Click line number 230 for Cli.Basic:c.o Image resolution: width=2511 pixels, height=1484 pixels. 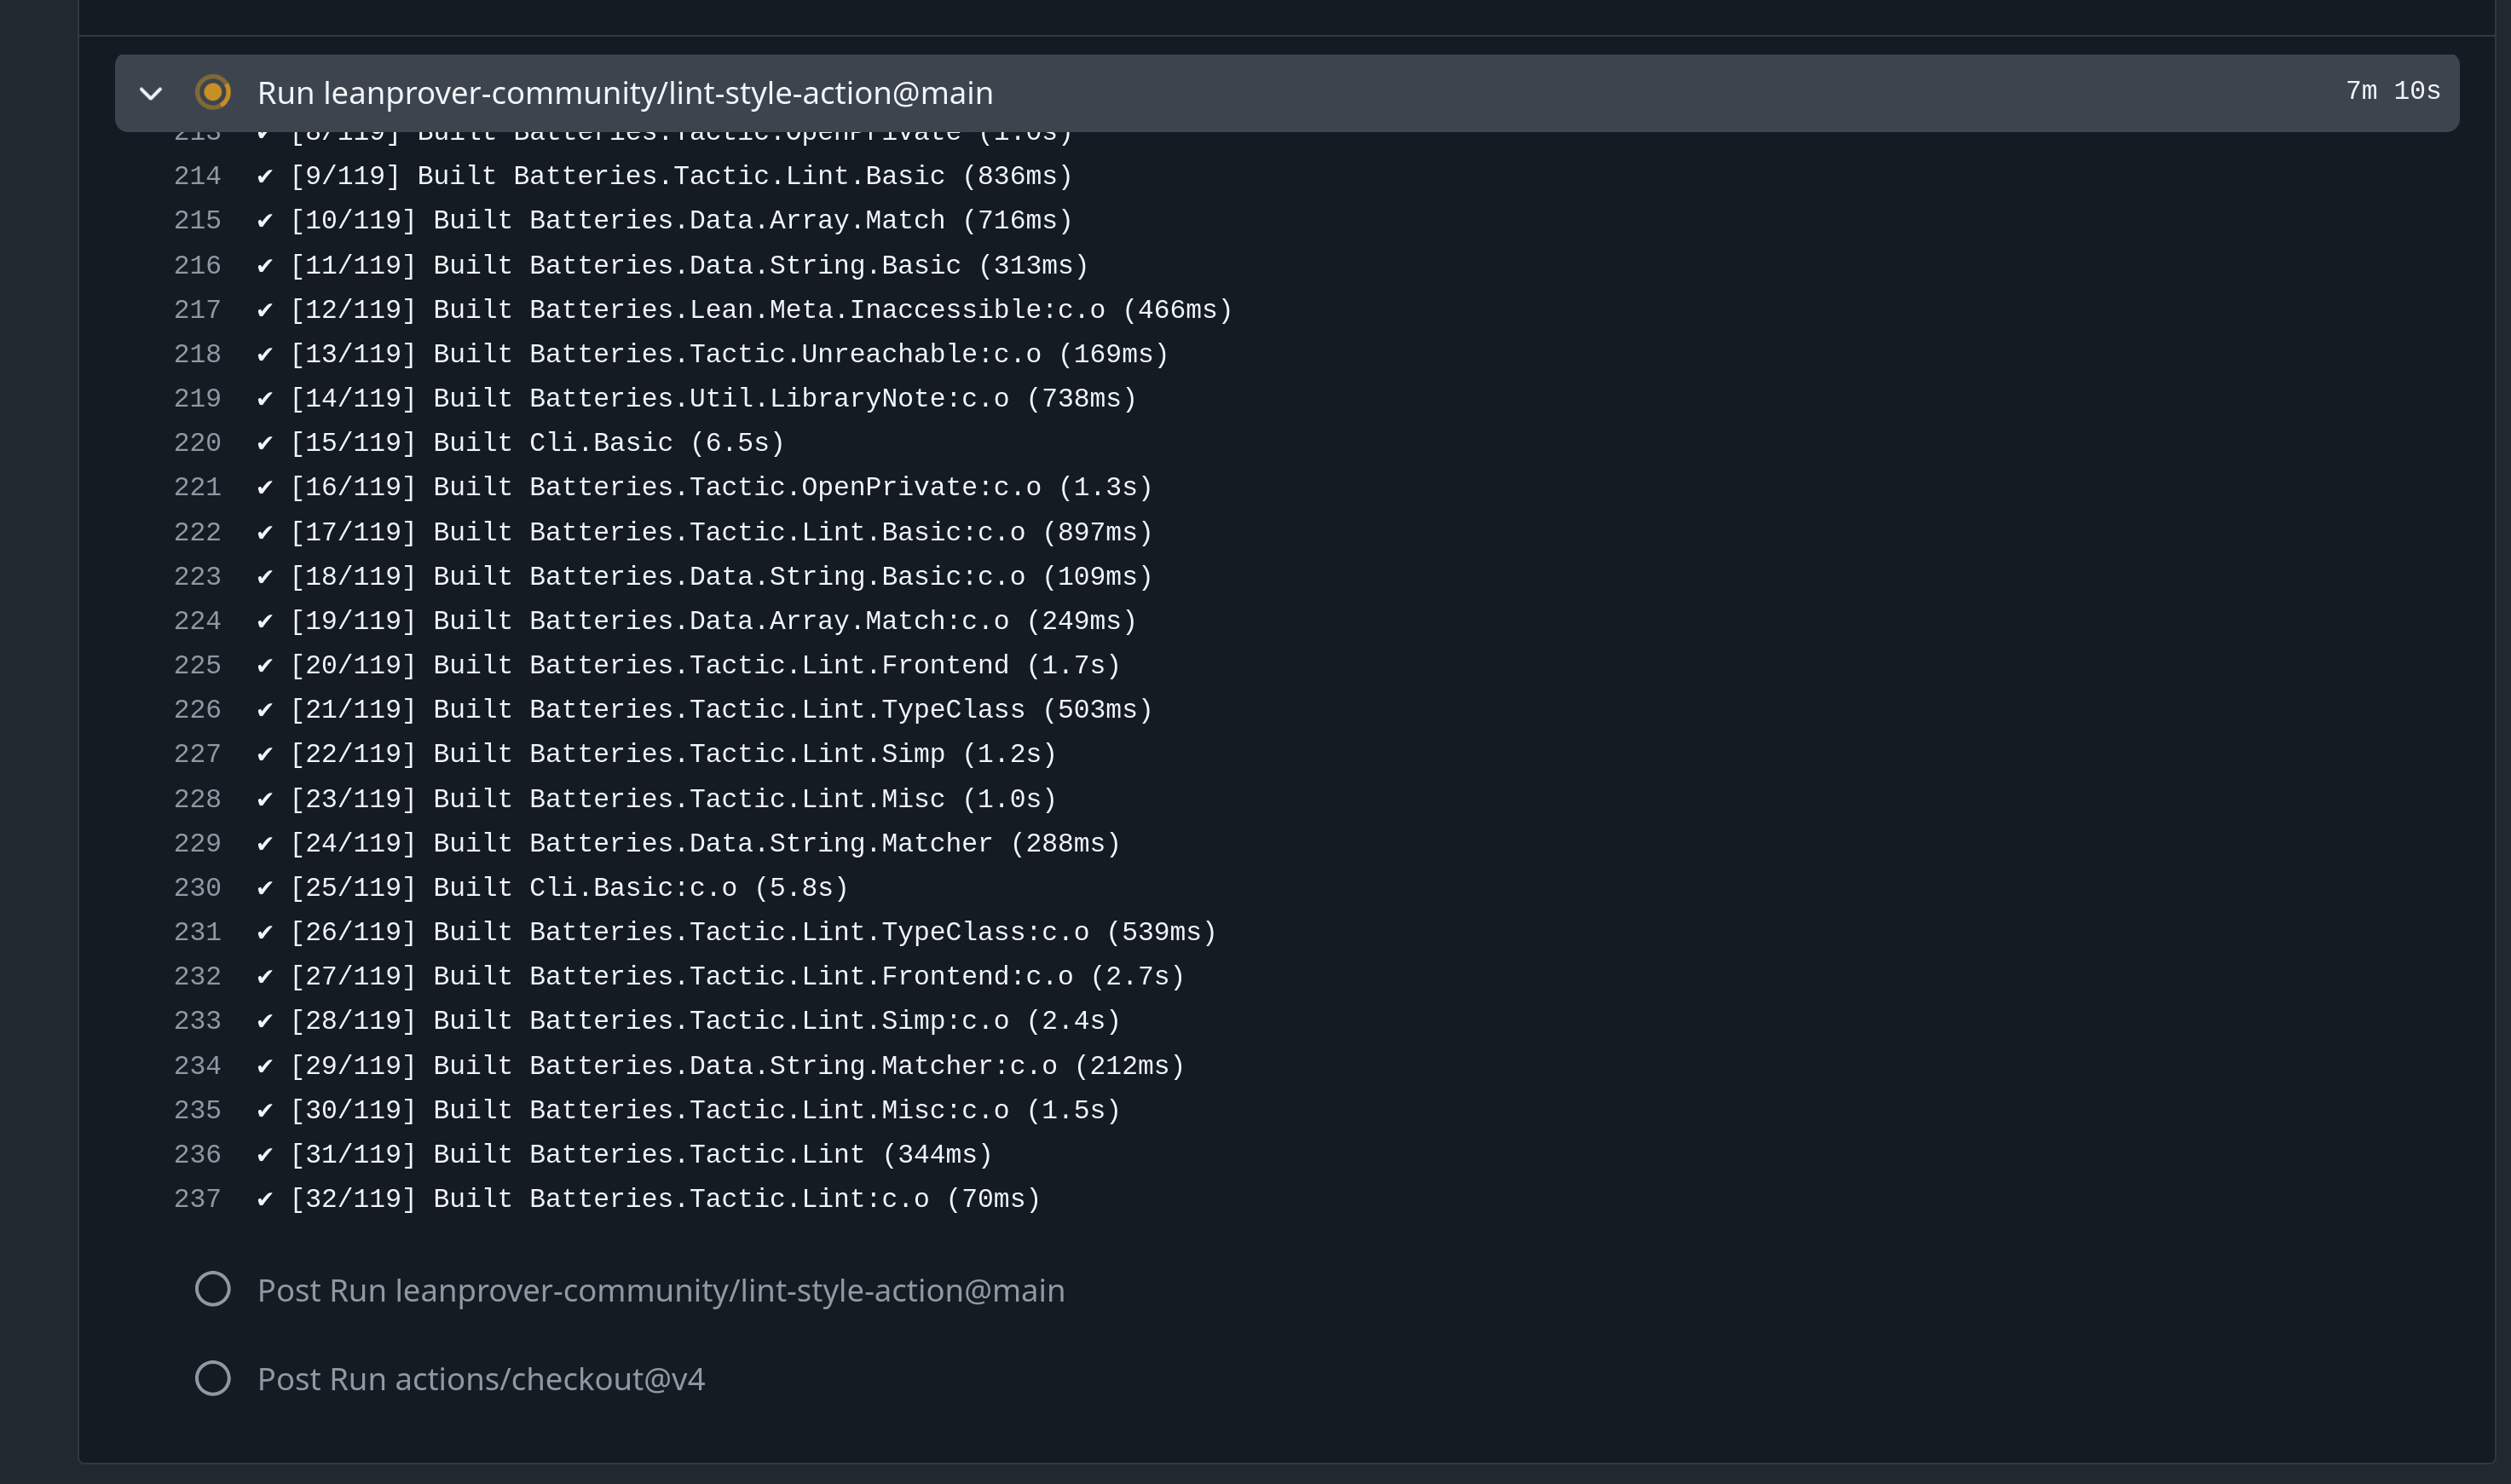(x=197, y=888)
